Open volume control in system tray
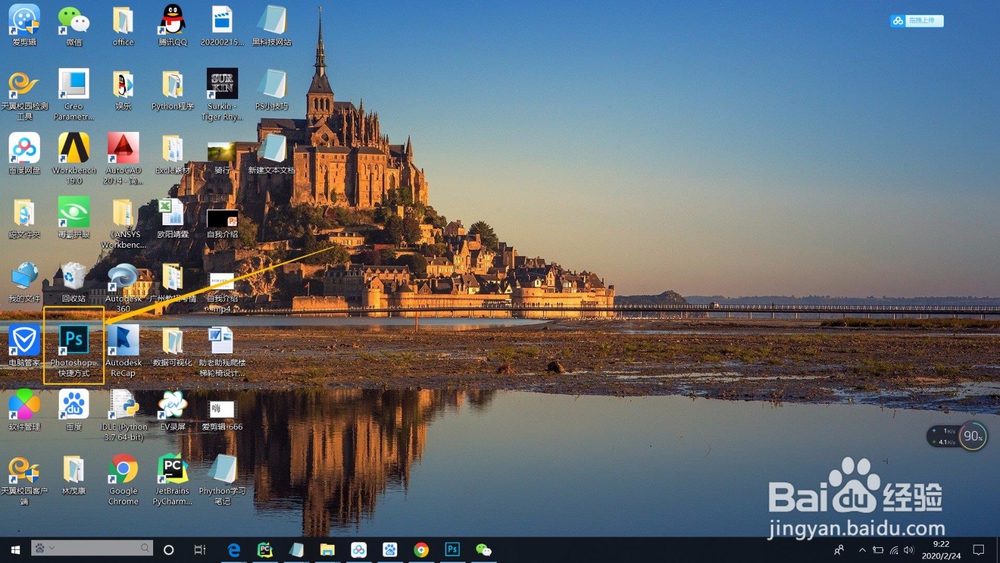Screen dimensions: 1000x563 point(909,550)
